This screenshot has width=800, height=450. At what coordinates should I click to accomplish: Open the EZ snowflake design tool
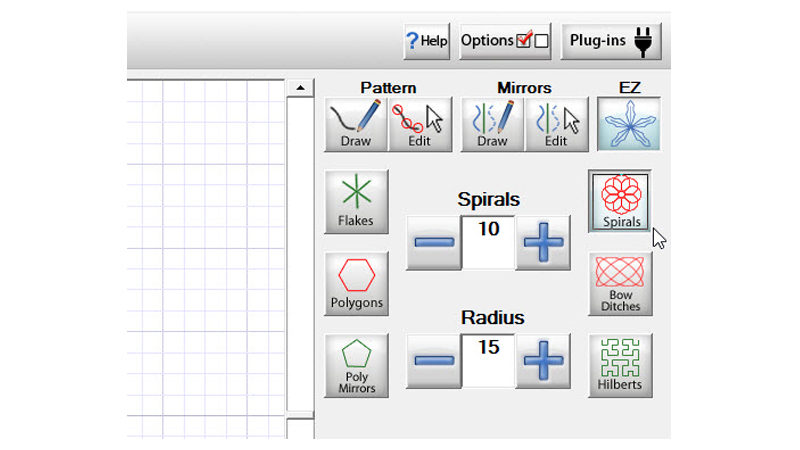628,123
